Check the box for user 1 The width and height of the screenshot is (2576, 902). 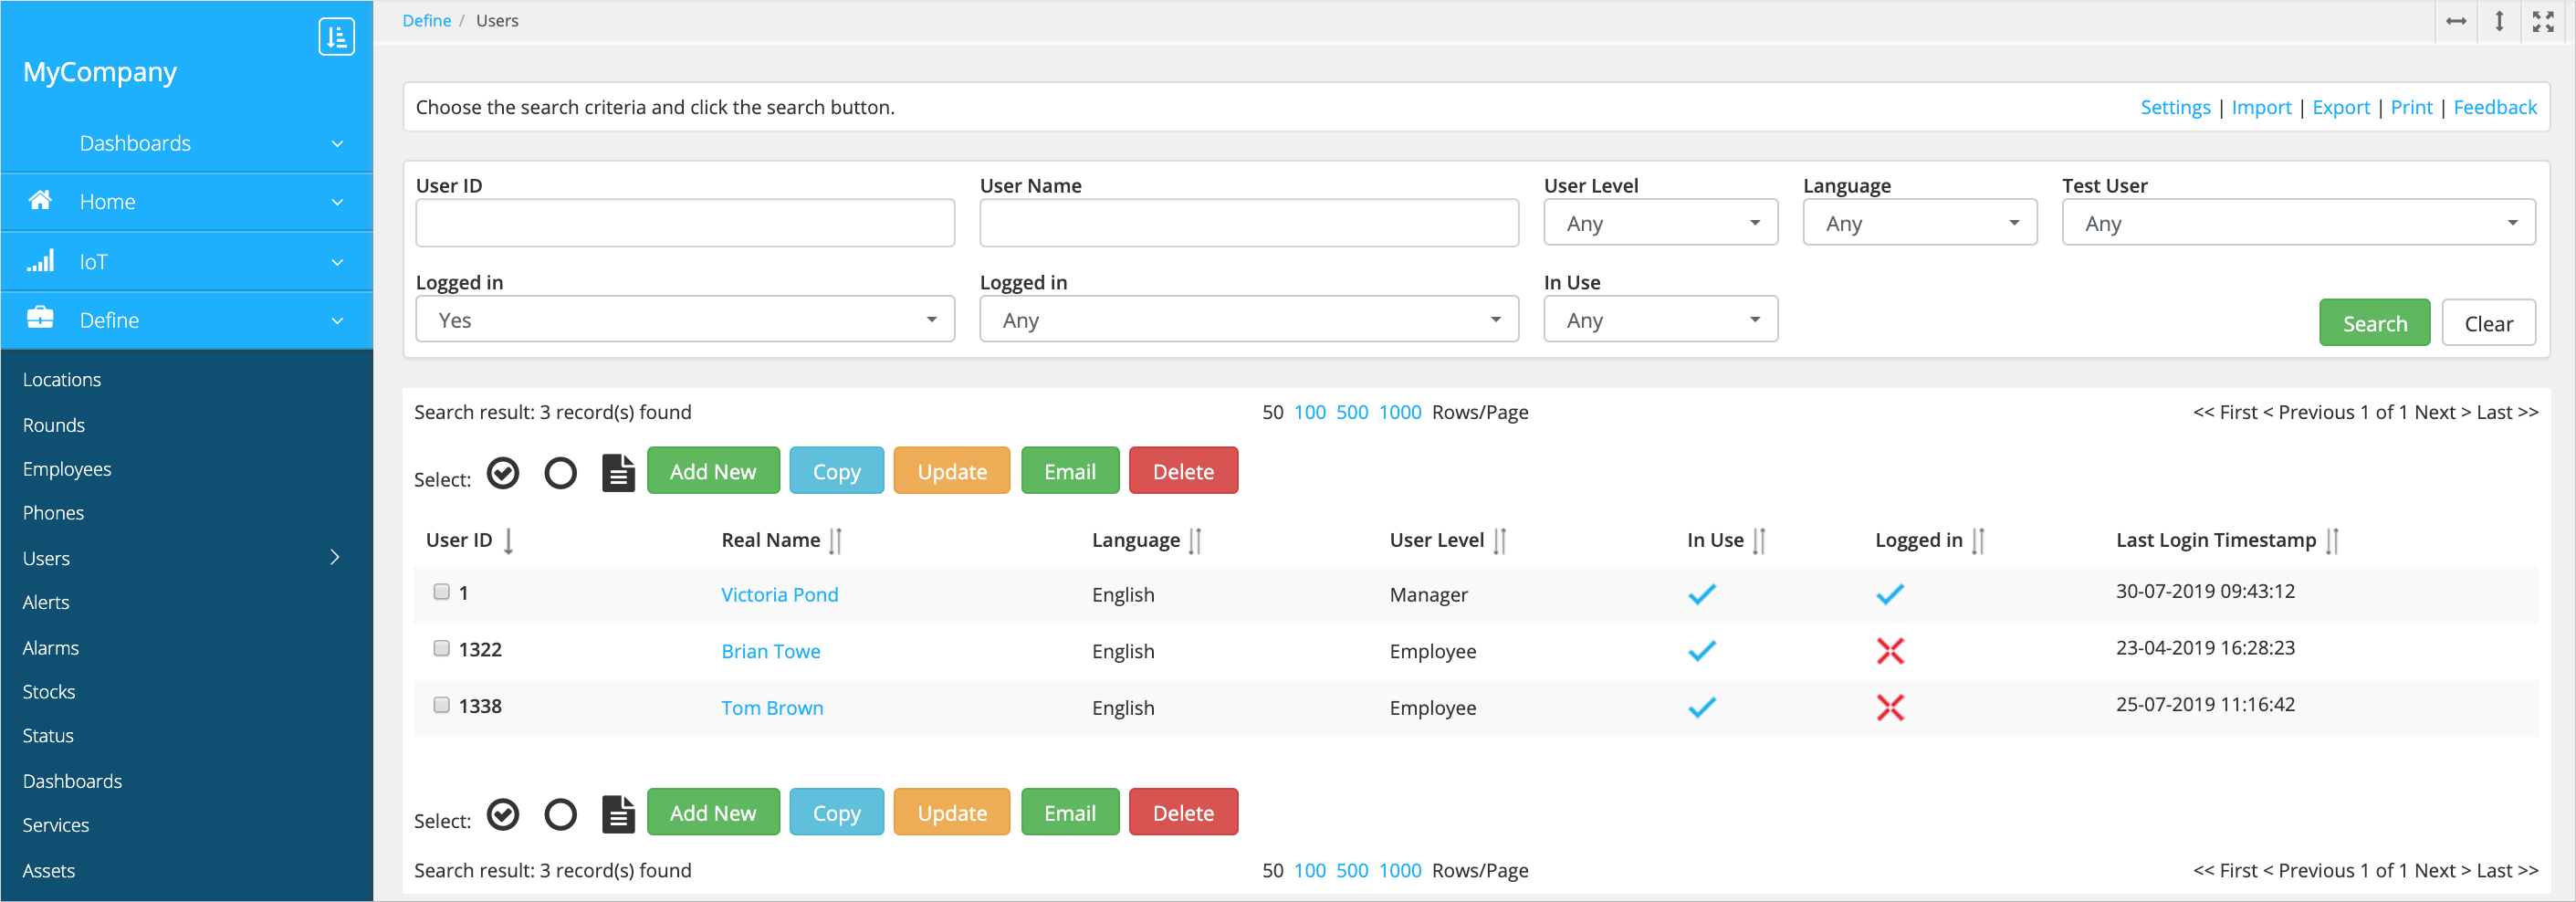point(441,591)
